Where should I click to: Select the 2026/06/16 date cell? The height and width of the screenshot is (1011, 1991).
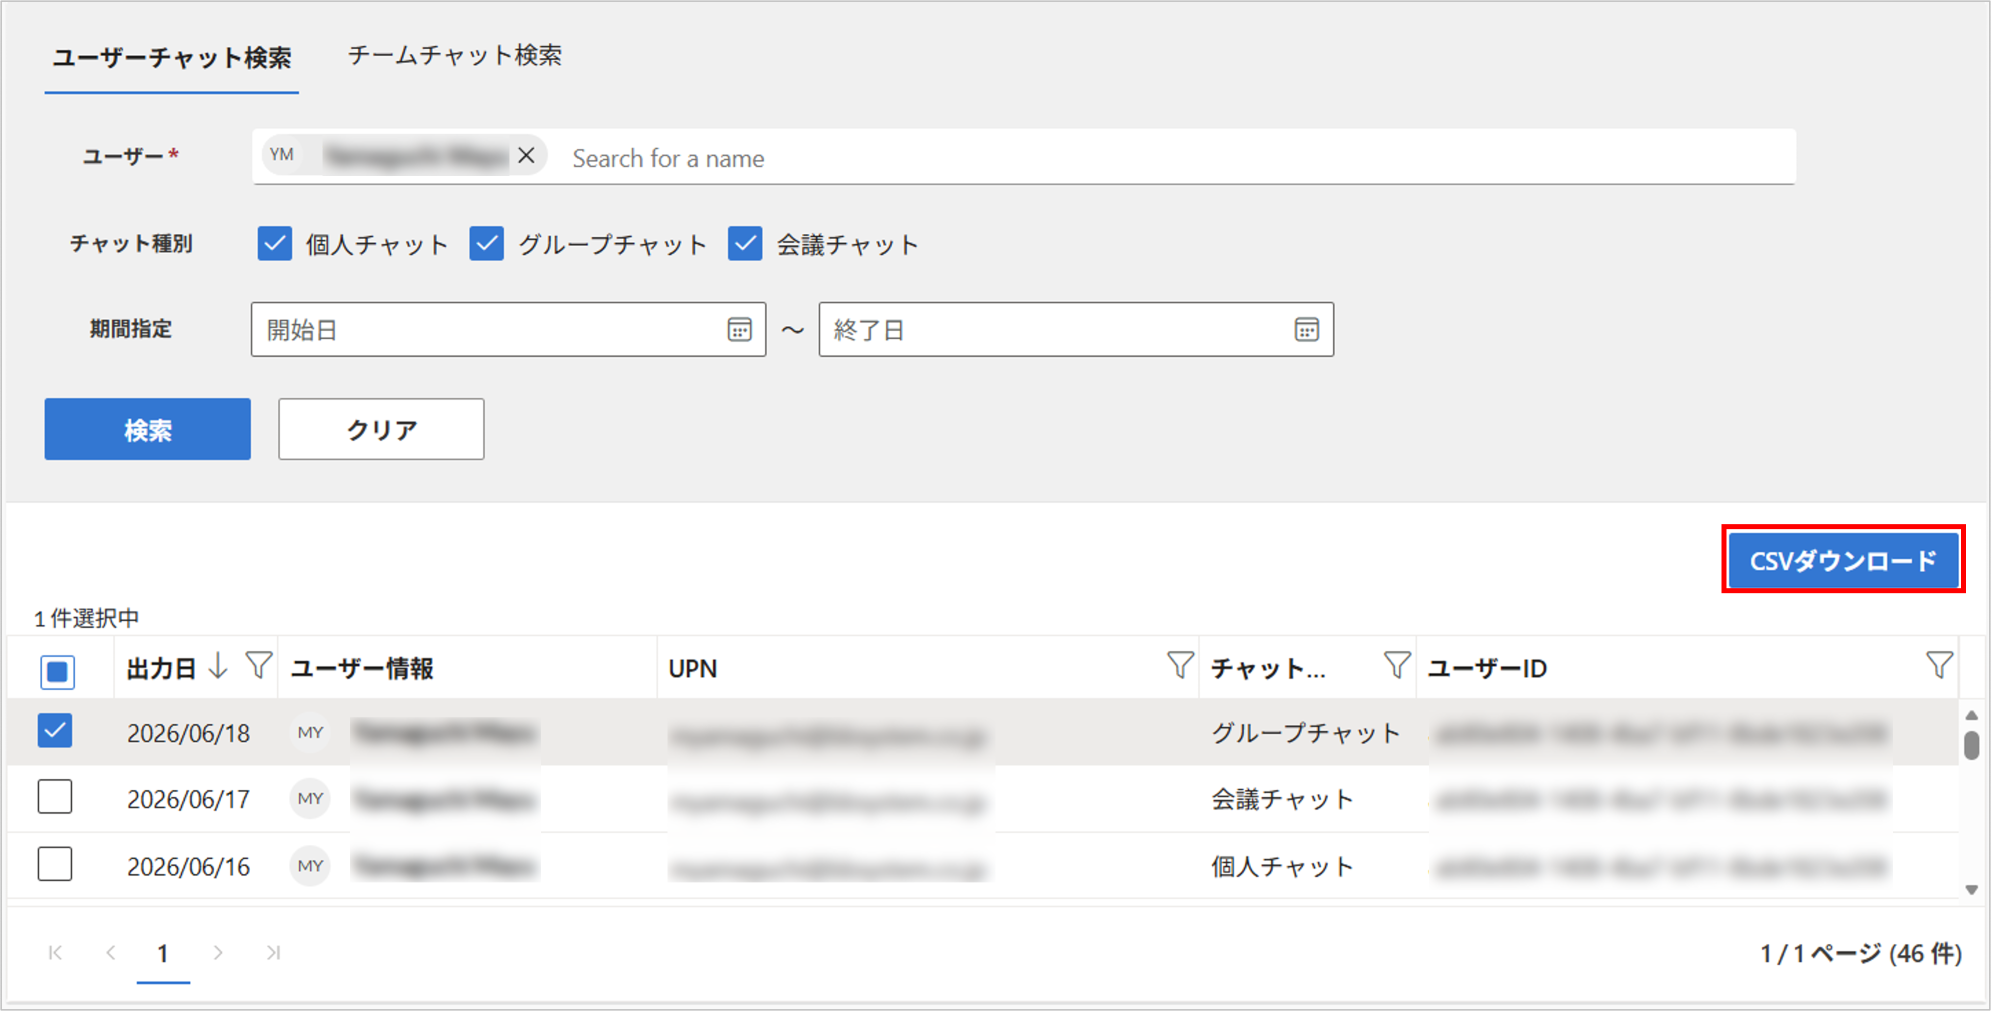click(x=188, y=866)
